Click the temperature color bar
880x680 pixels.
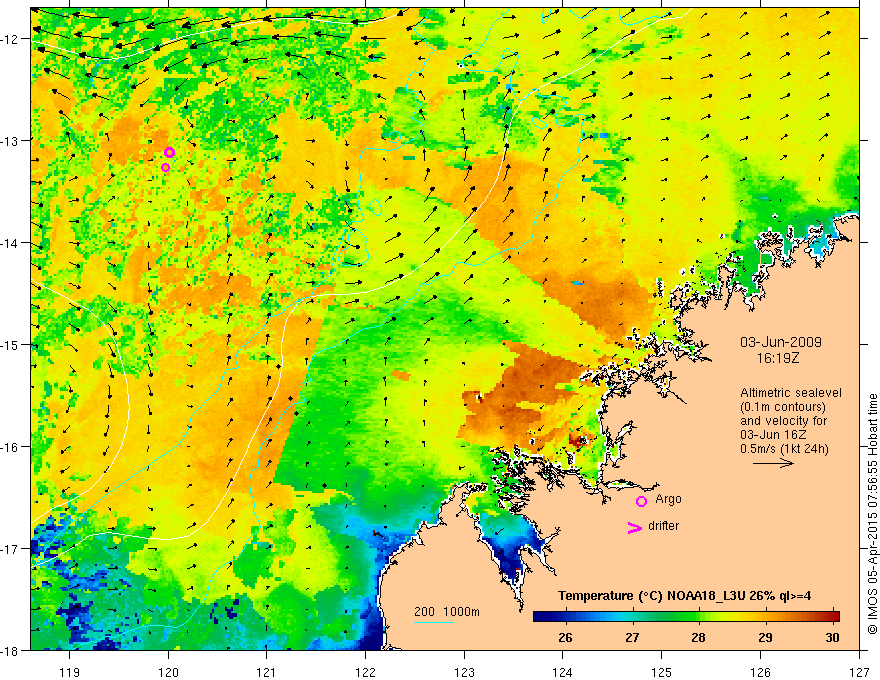pos(686,616)
